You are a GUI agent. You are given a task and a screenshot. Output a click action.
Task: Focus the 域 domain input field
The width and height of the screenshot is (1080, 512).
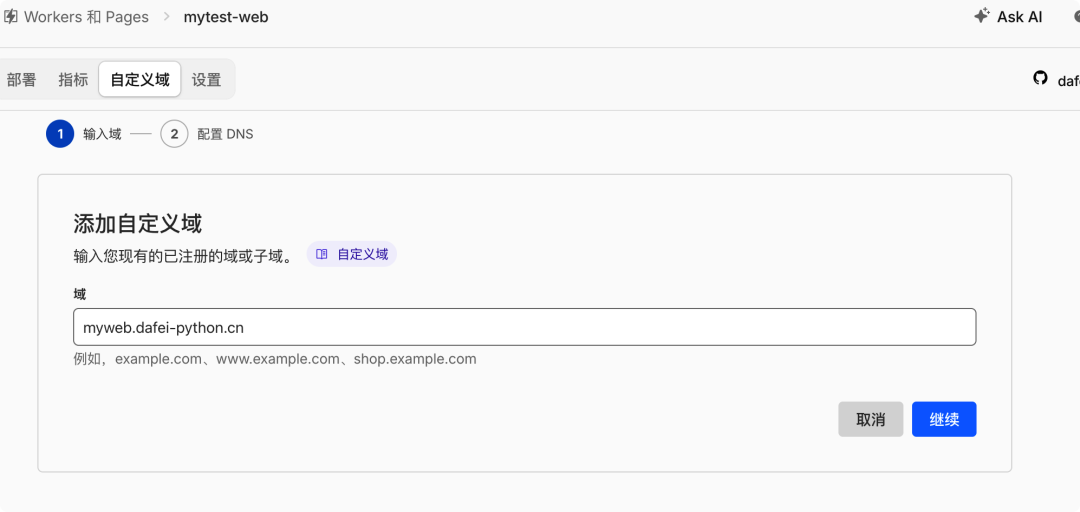[x=525, y=327]
